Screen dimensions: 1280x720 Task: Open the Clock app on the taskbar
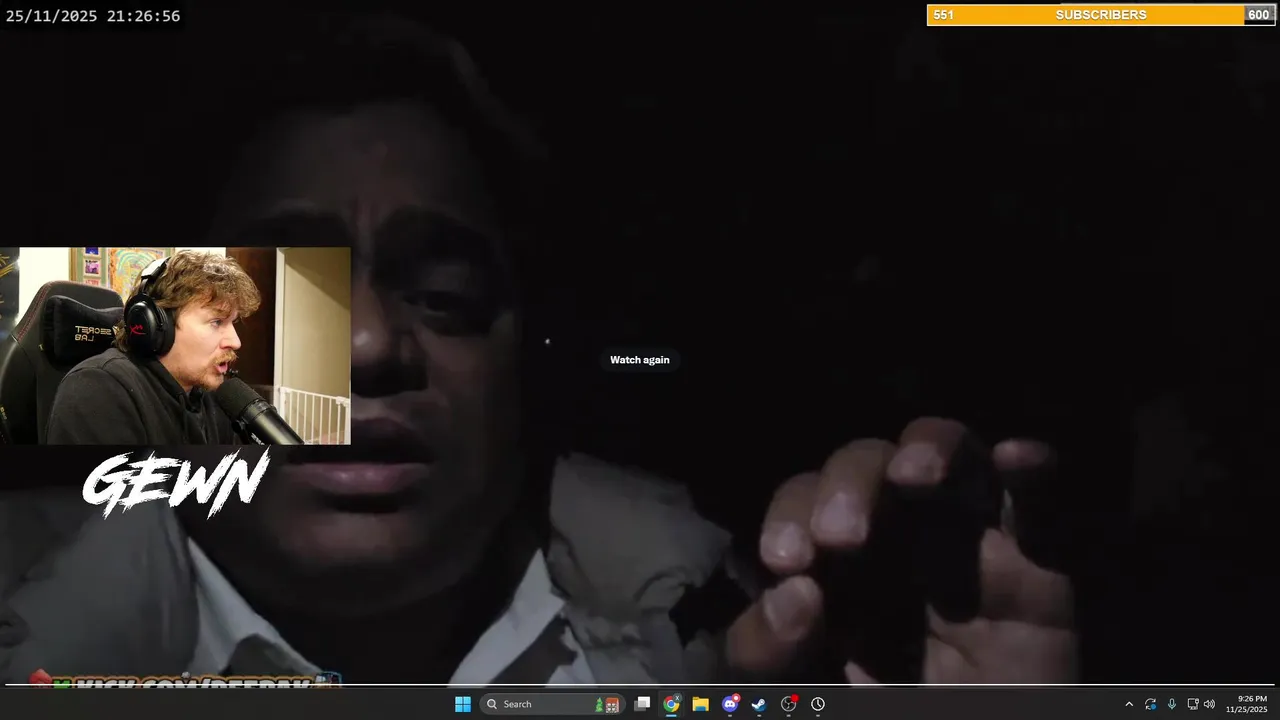pyautogui.click(x=818, y=704)
